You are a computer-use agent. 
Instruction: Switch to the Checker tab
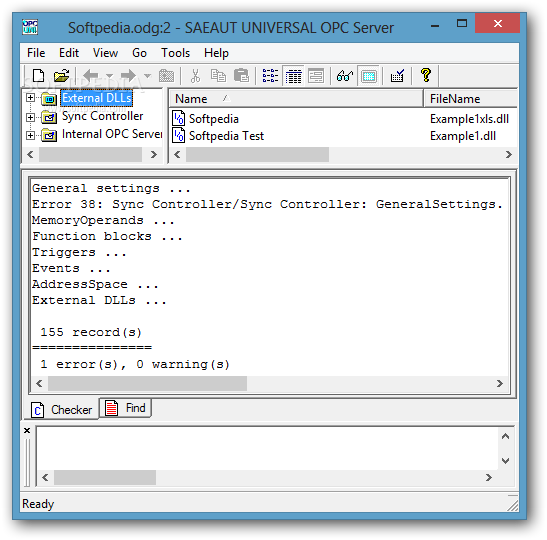(62, 410)
